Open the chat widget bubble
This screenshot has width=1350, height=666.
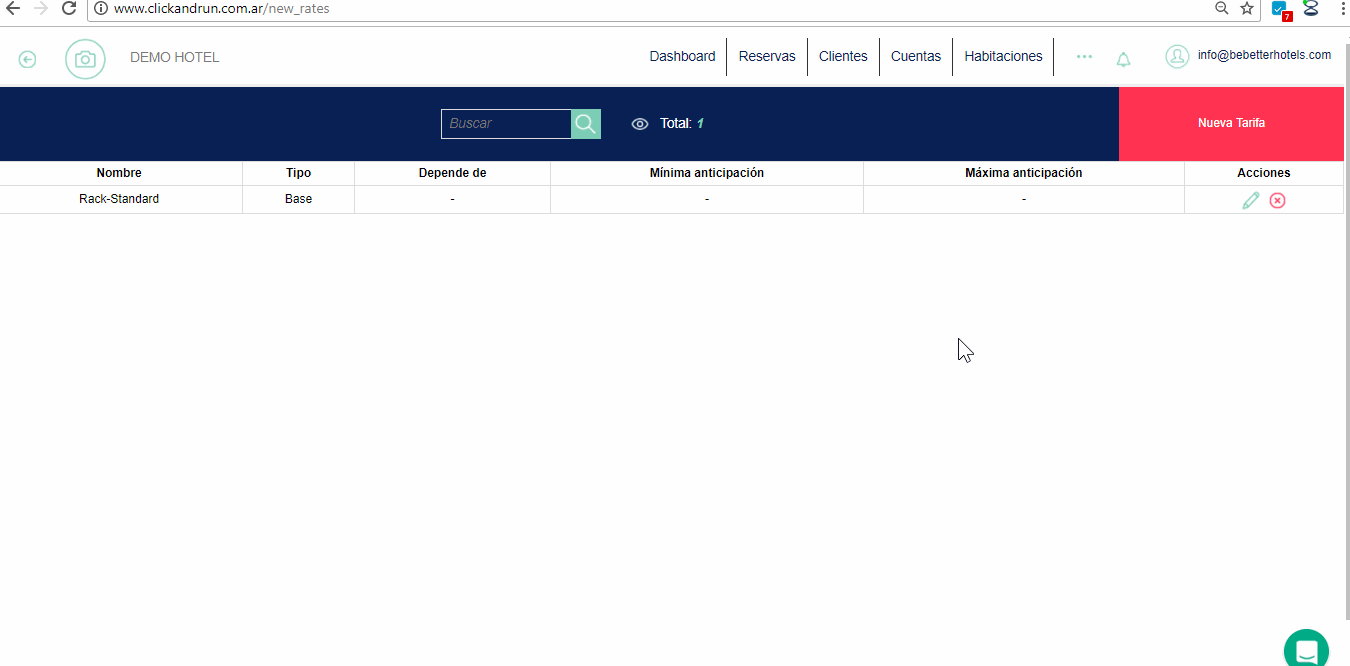click(x=1306, y=650)
